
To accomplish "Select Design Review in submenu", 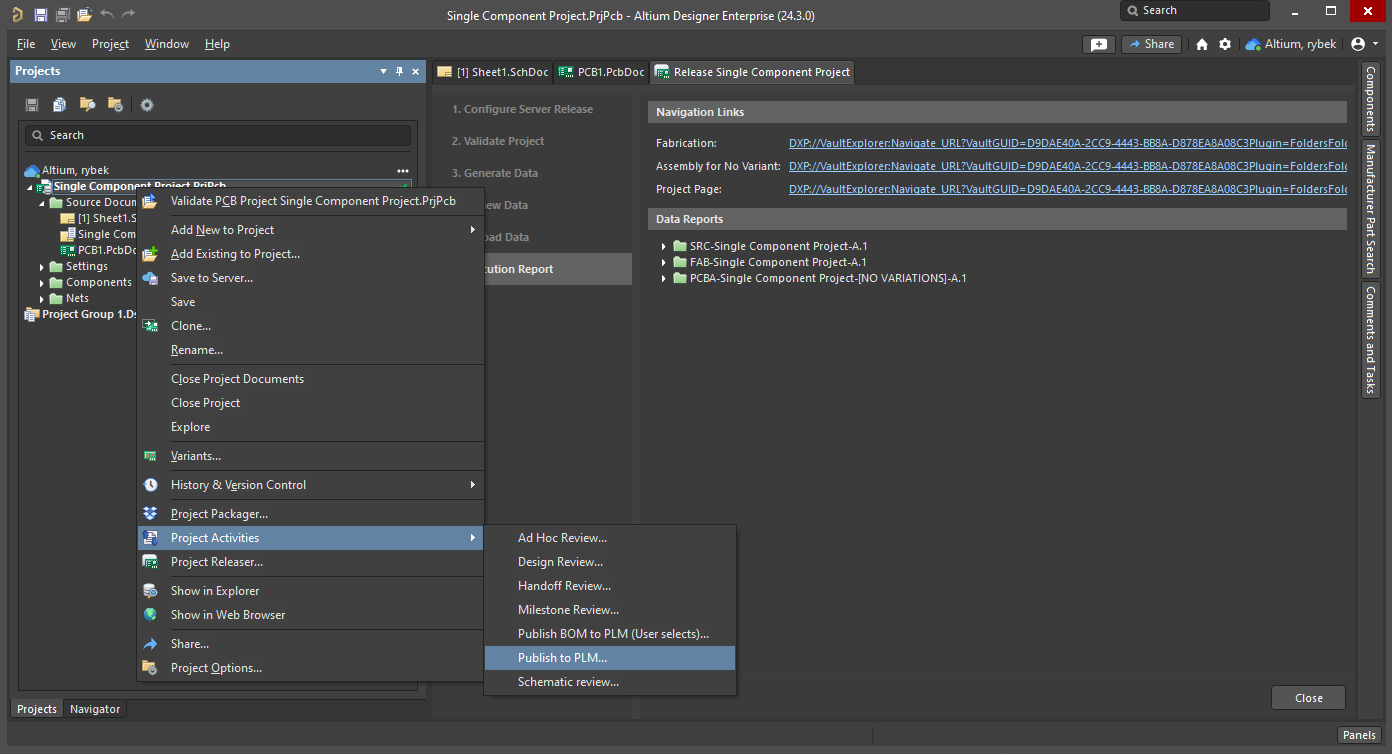I will click(x=610, y=562).
